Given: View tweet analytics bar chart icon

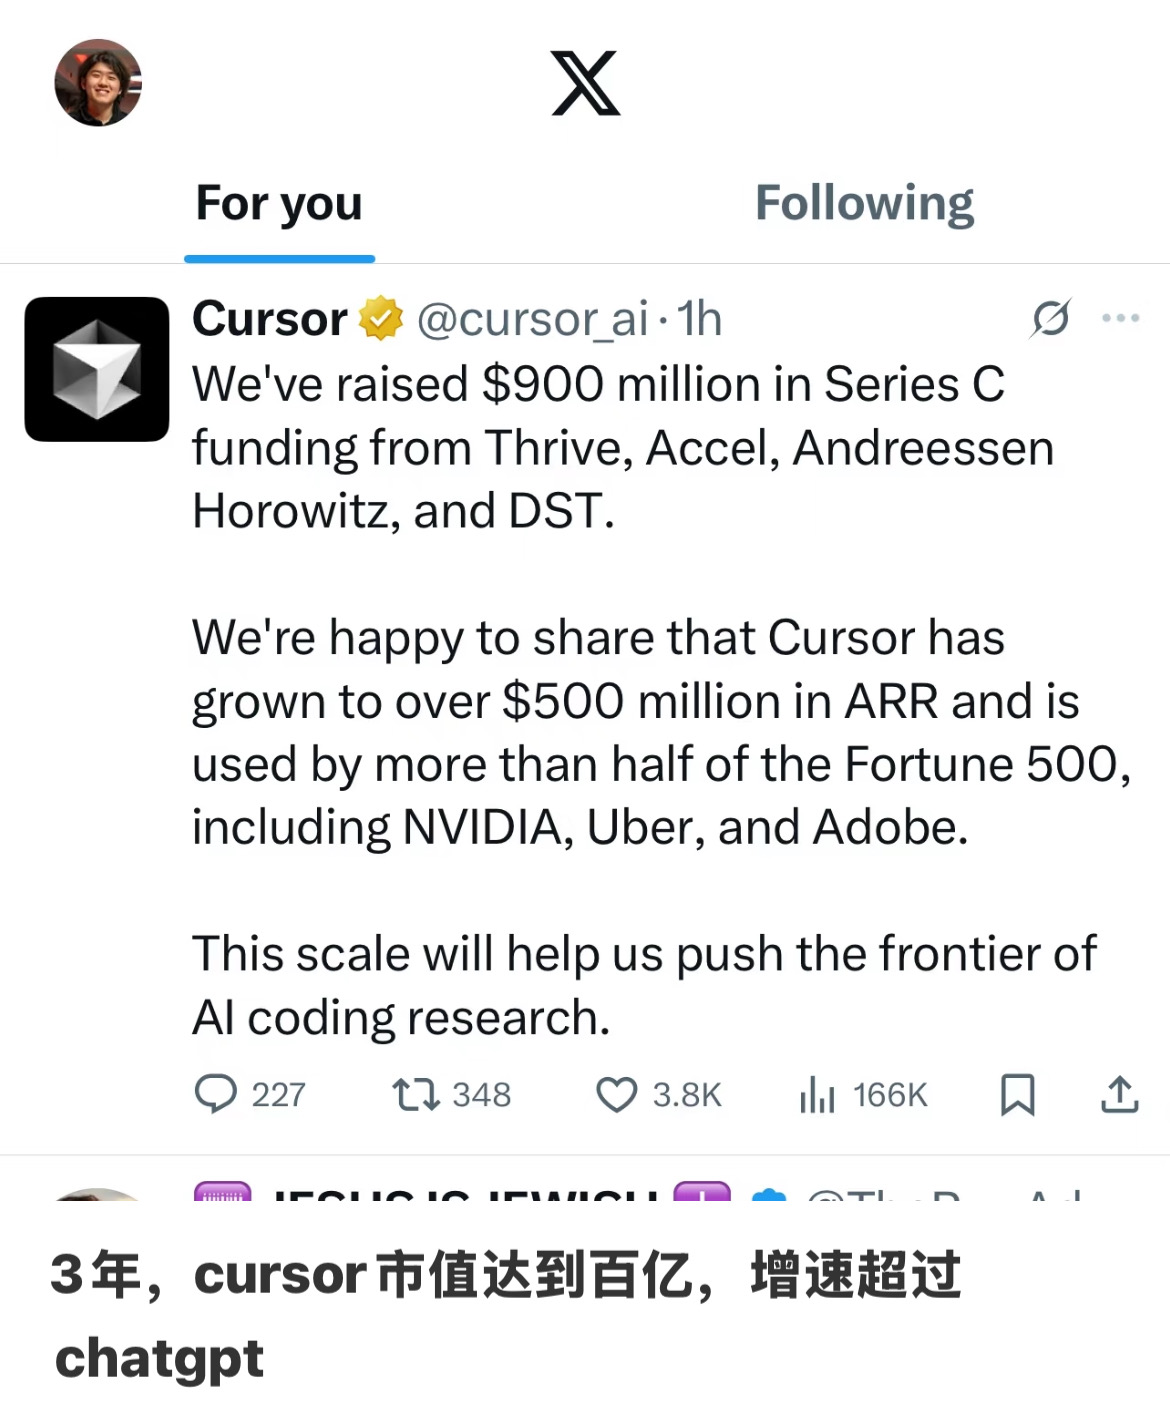Looking at the screenshot, I should (817, 1094).
